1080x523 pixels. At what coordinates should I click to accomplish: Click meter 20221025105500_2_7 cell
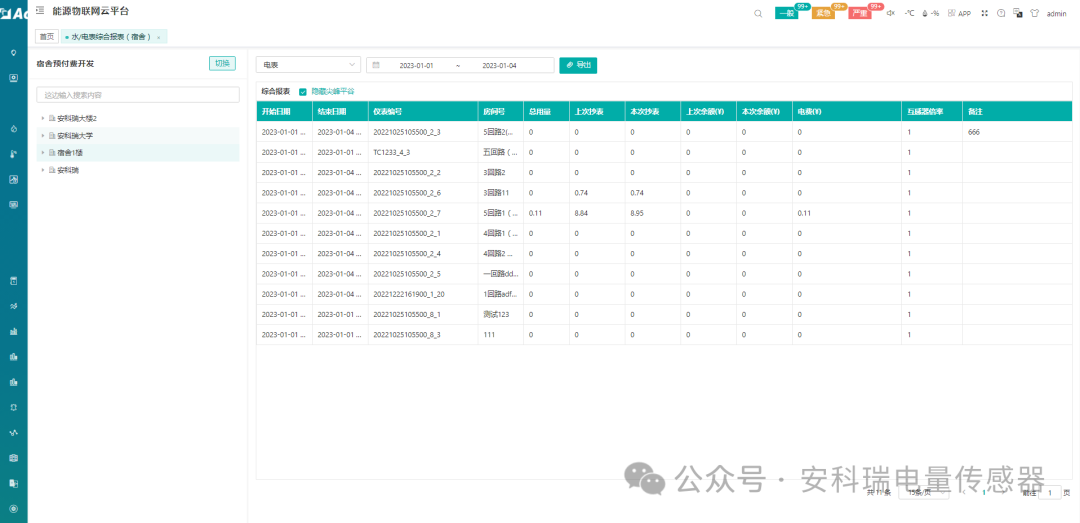(x=423, y=214)
